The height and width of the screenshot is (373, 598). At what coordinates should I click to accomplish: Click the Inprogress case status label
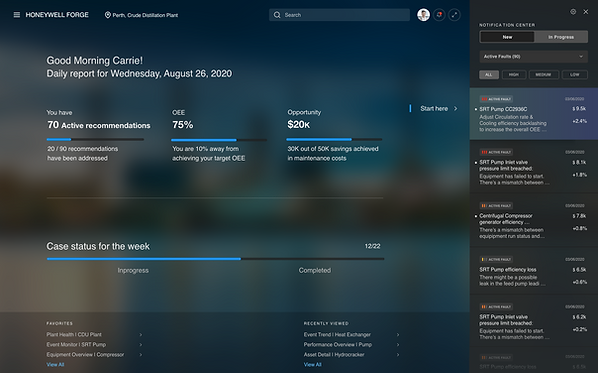point(133,270)
